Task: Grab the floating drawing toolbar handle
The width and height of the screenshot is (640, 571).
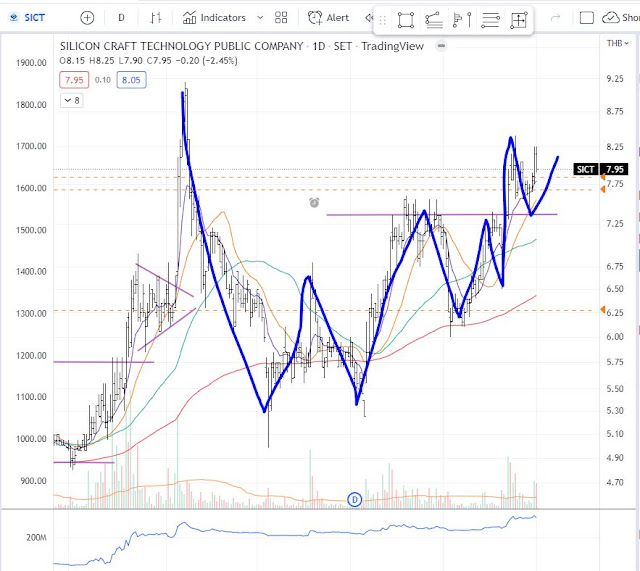Action: [383, 20]
